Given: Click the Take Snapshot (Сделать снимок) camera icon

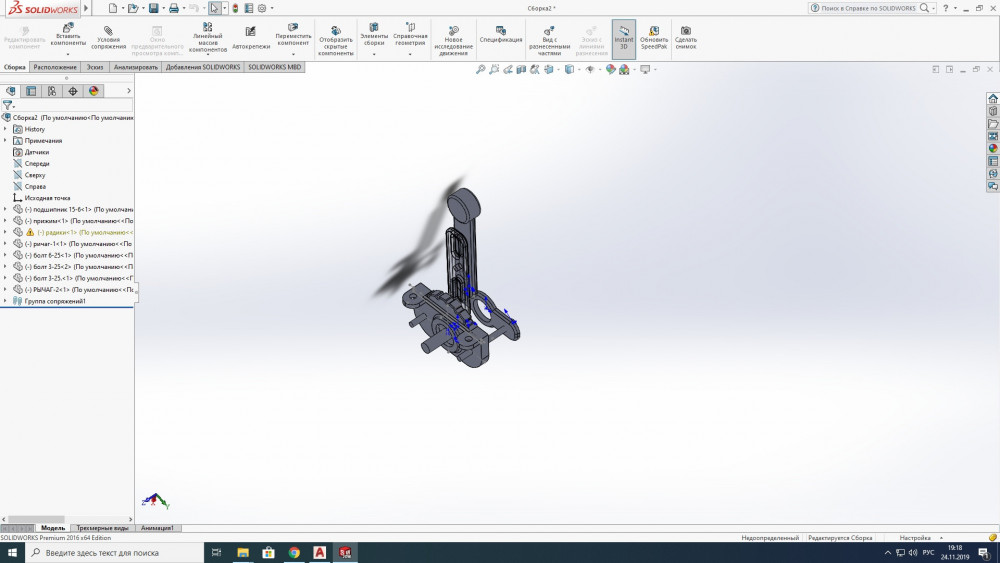Looking at the screenshot, I should [x=685, y=35].
